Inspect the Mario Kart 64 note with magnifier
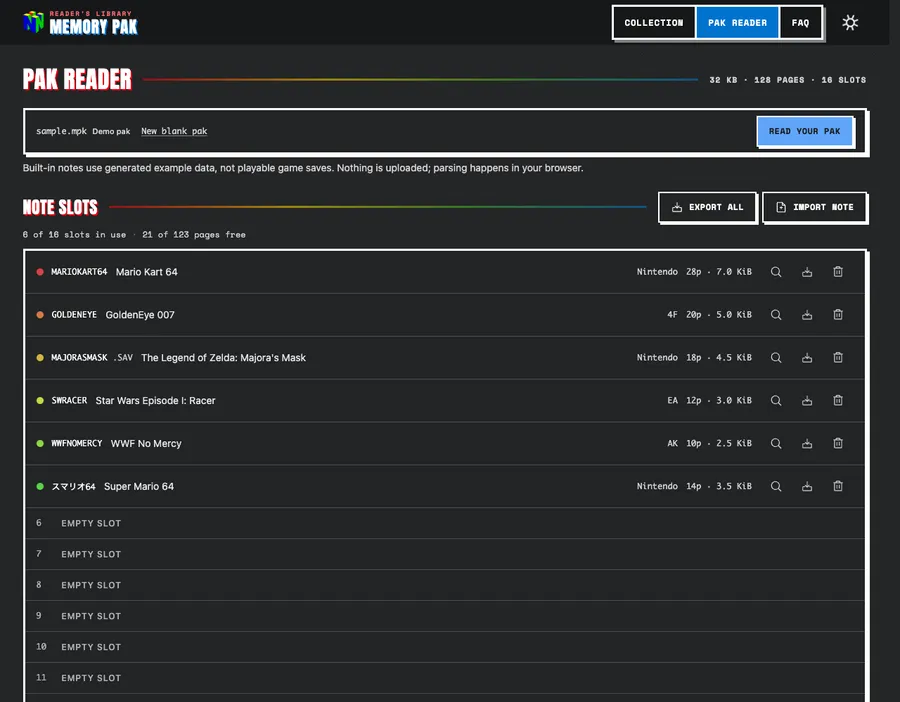Screen dimensions: 900x702 coord(775,272)
